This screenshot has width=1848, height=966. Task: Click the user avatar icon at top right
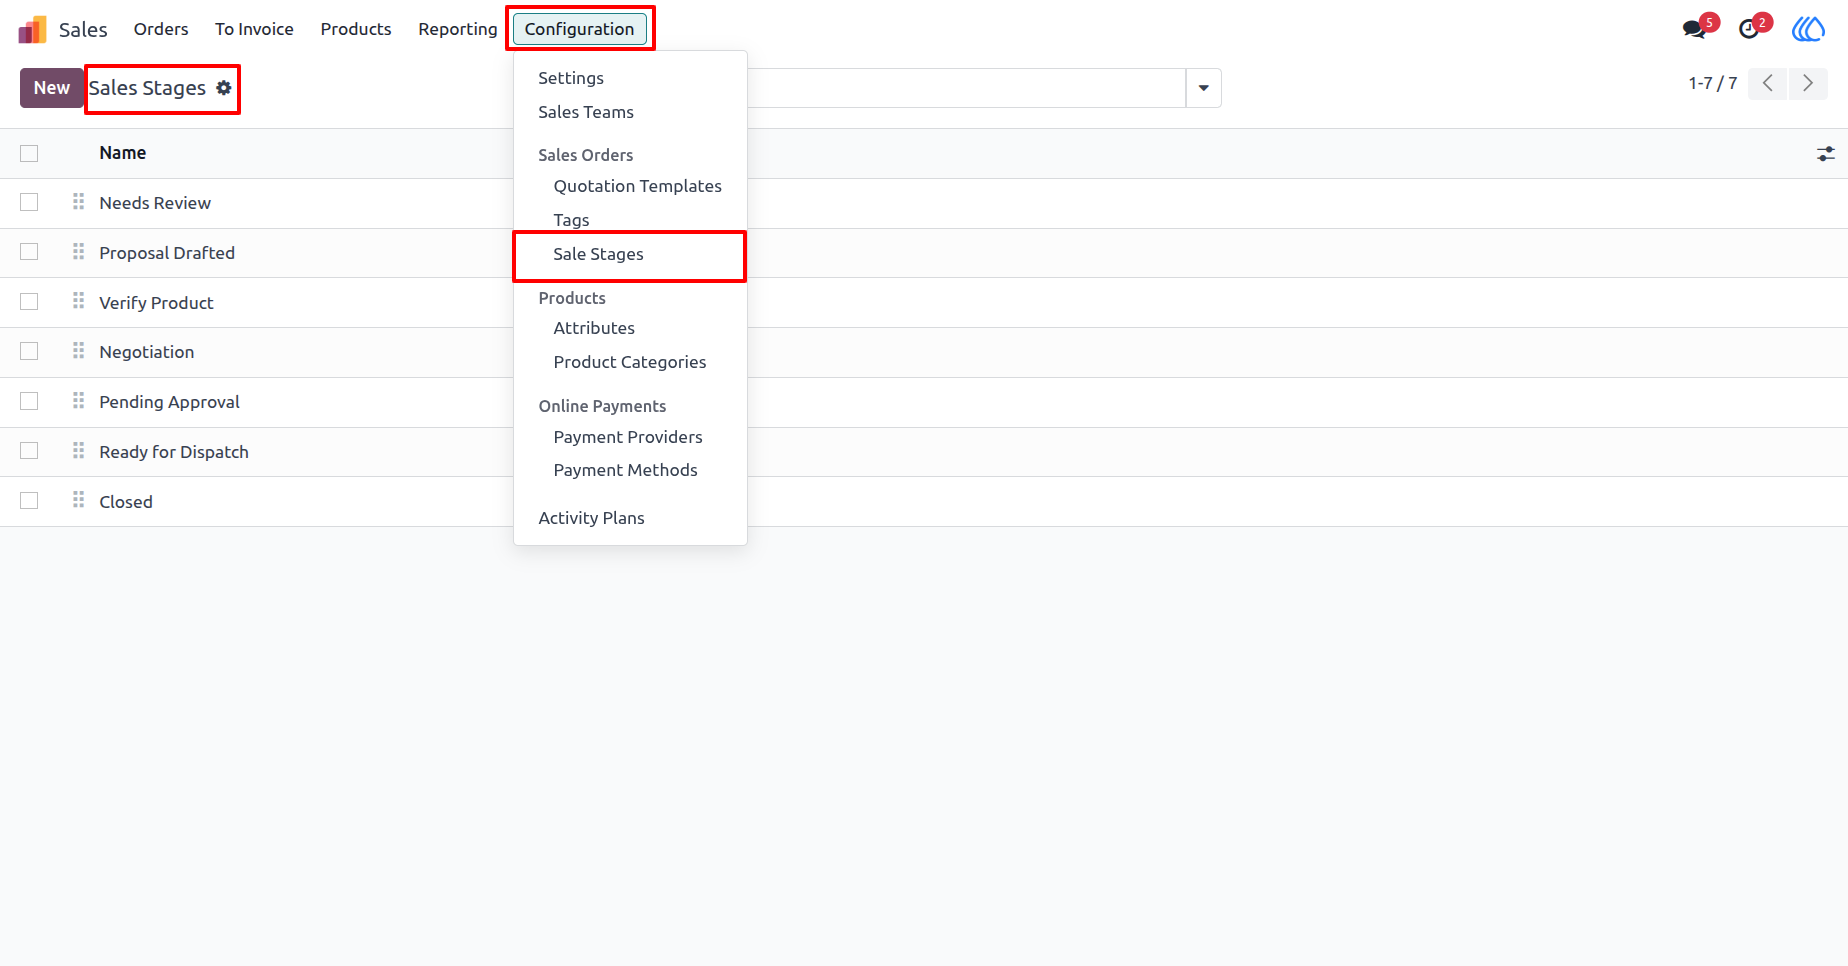(1808, 29)
